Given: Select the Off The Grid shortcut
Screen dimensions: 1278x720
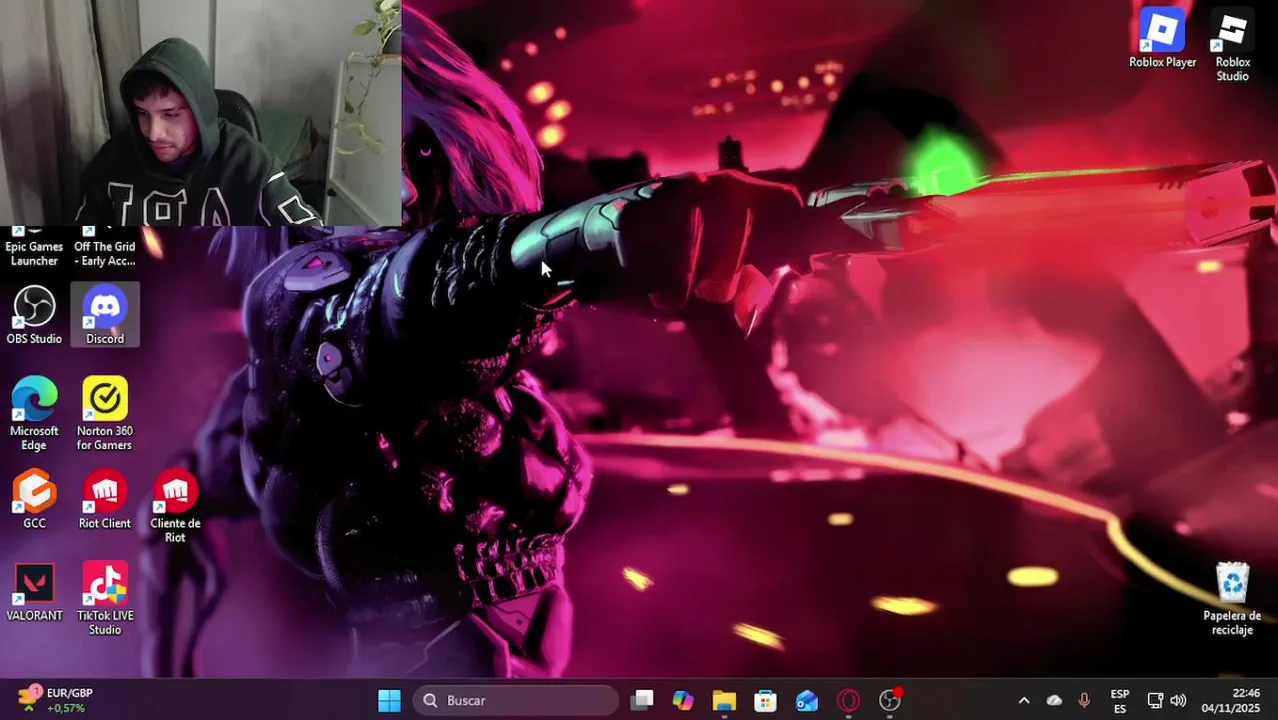Looking at the screenshot, I should pyautogui.click(x=105, y=248).
